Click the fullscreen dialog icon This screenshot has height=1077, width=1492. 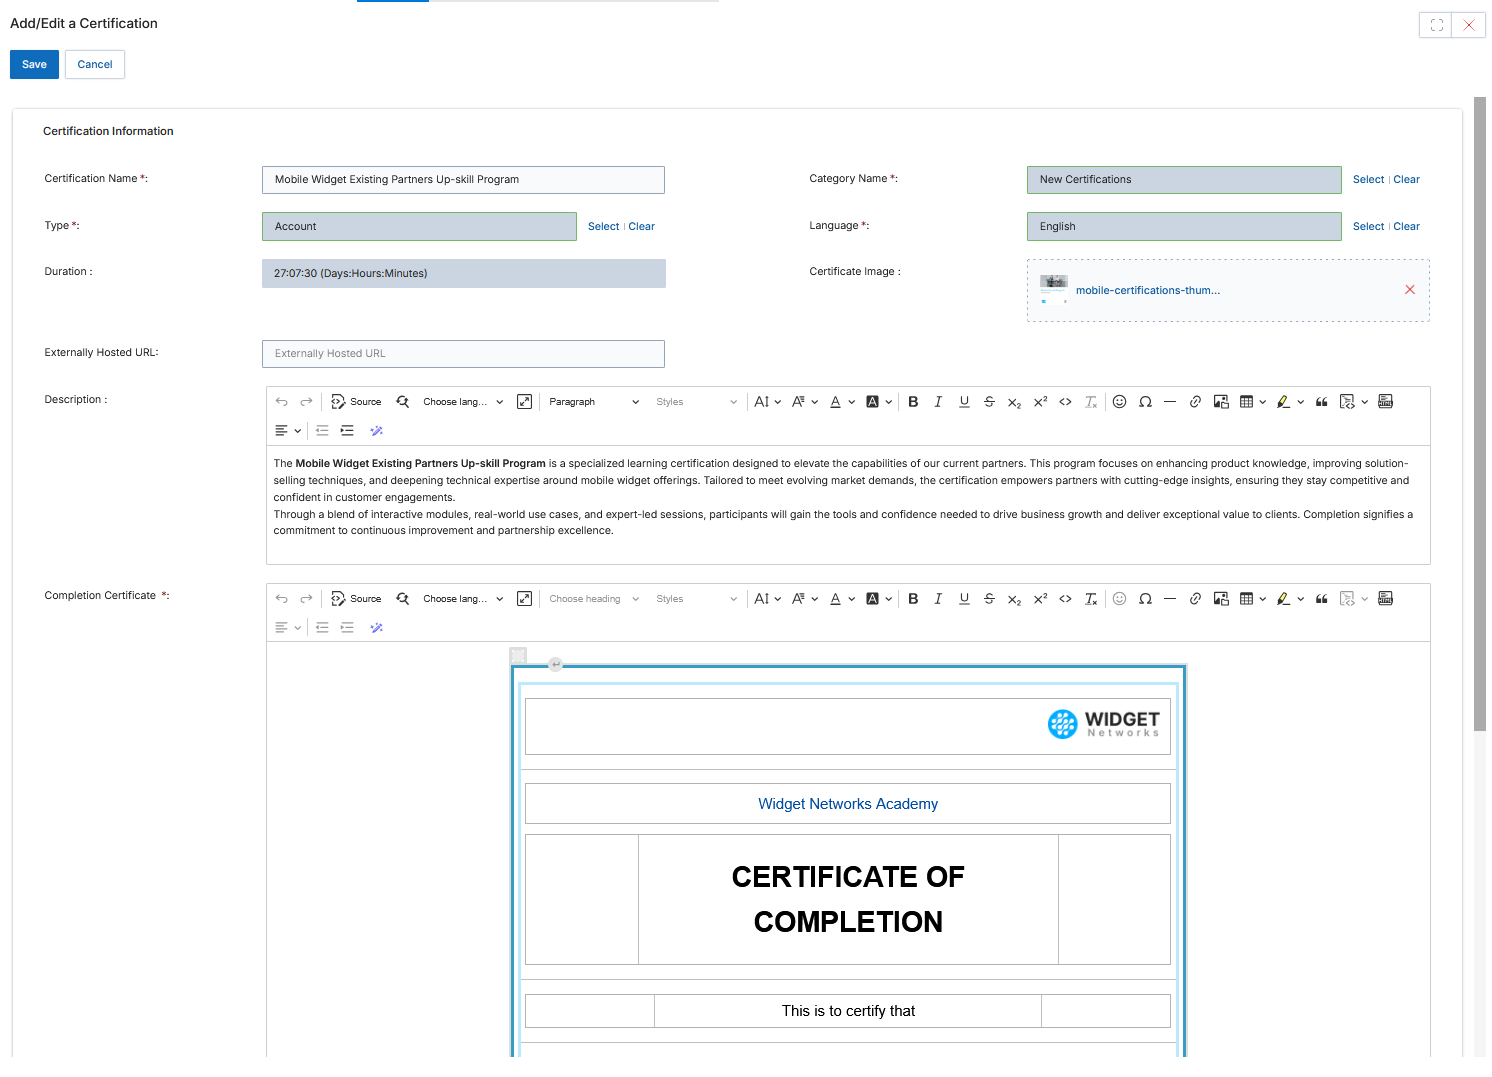[1436, 25]
